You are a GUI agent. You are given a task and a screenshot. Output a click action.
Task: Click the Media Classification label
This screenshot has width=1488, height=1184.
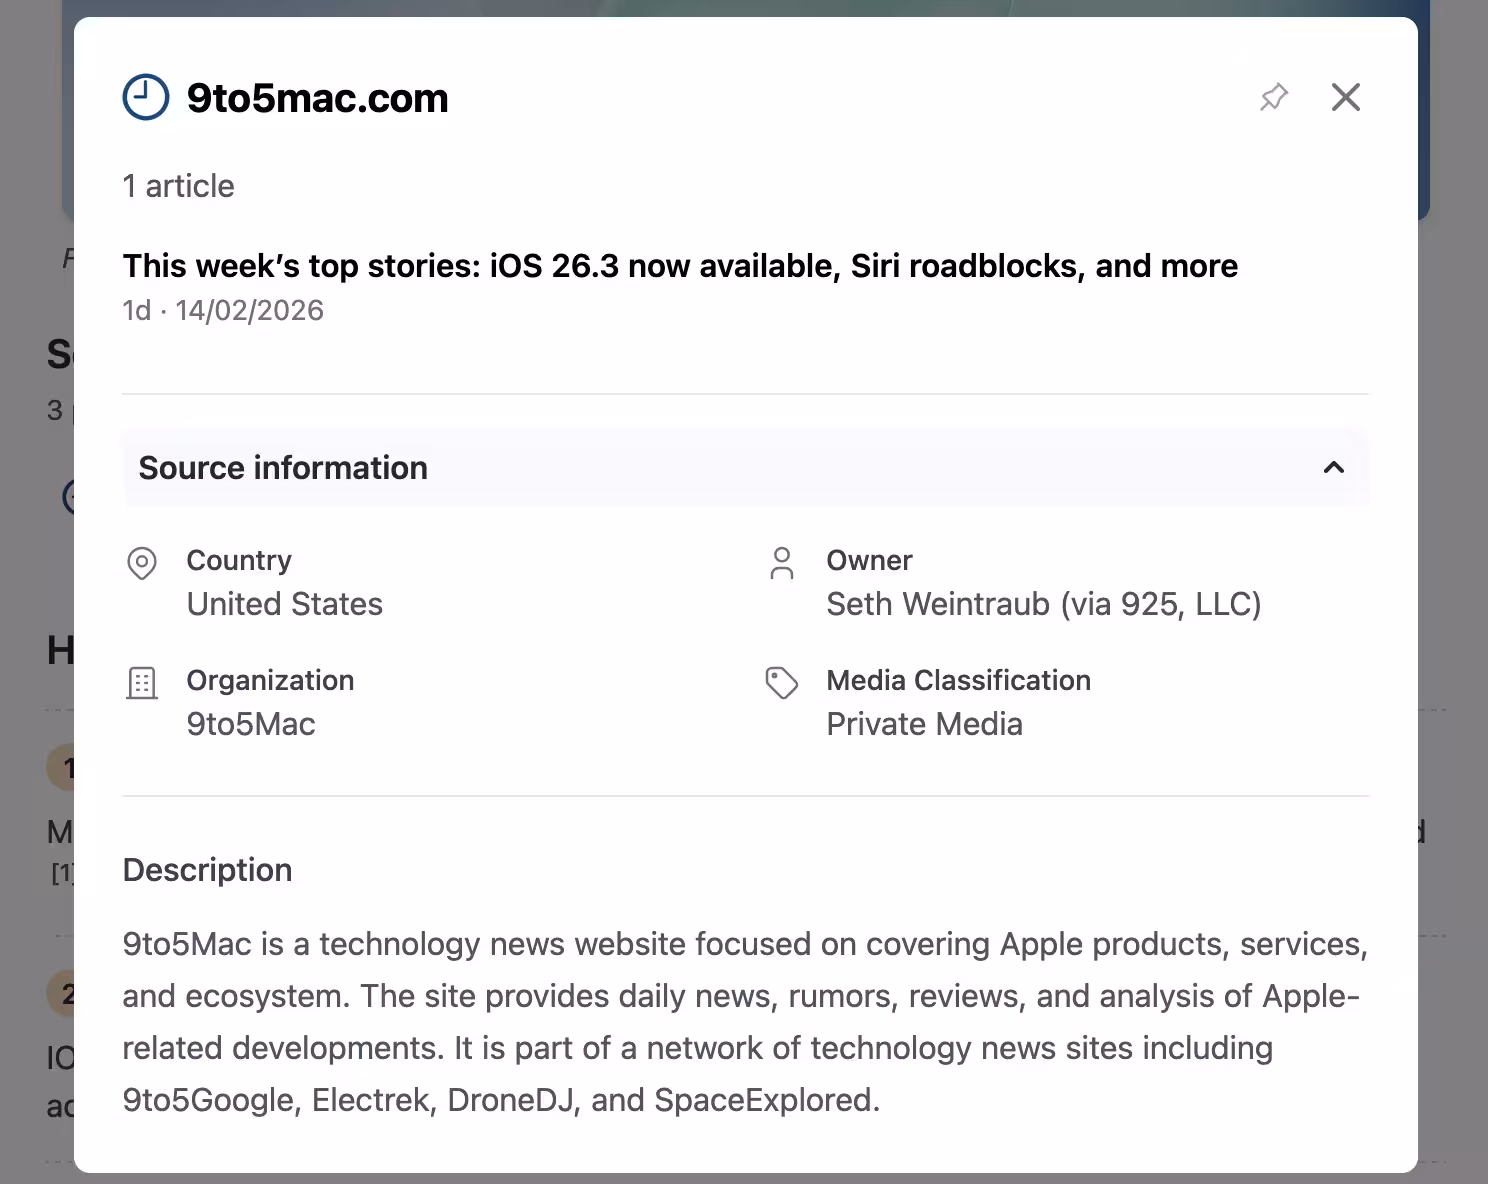[958, 680]
